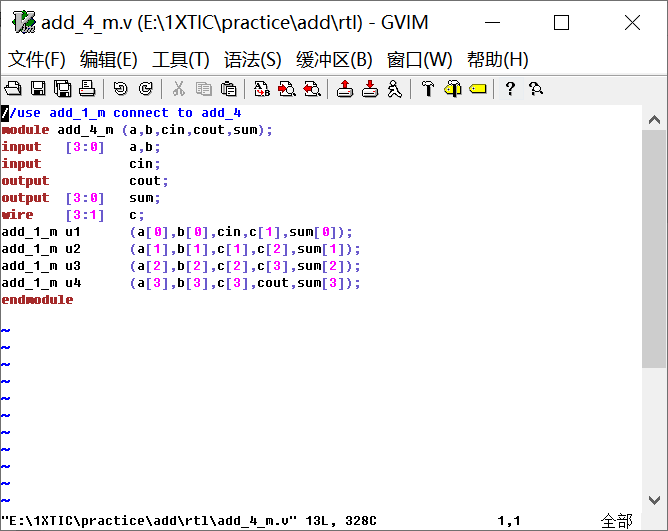Click the Save all files icon
Image resolution: width=668 pixels, height=531 pixels.
pyautogui.click(x=63, y=89)
